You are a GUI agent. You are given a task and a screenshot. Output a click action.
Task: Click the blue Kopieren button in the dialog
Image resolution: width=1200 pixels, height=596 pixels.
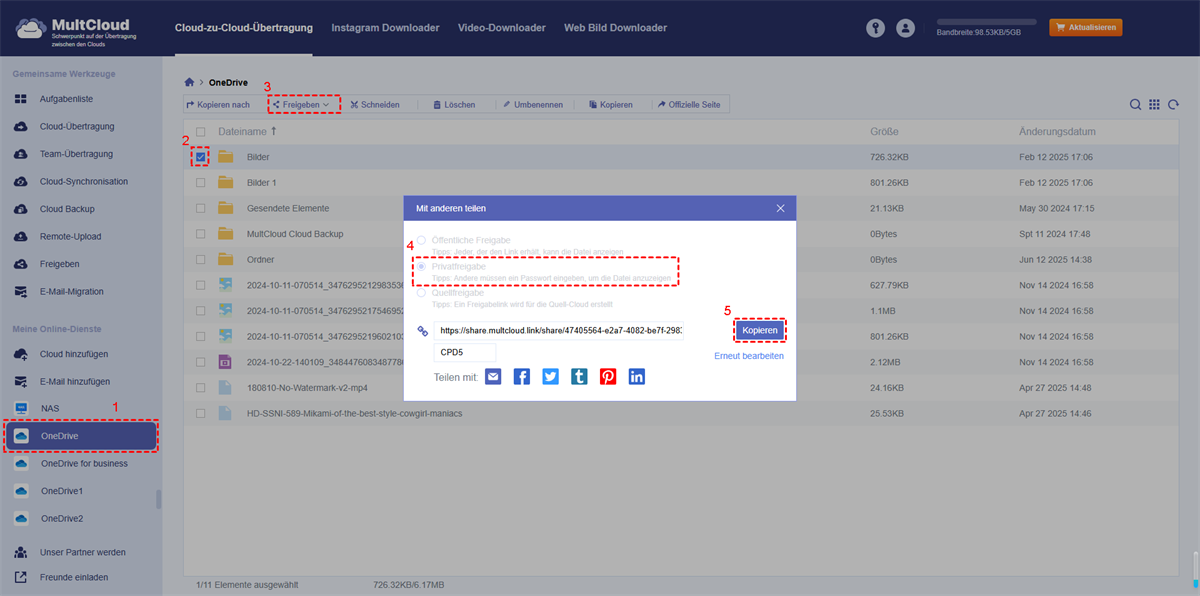[760, 330]
